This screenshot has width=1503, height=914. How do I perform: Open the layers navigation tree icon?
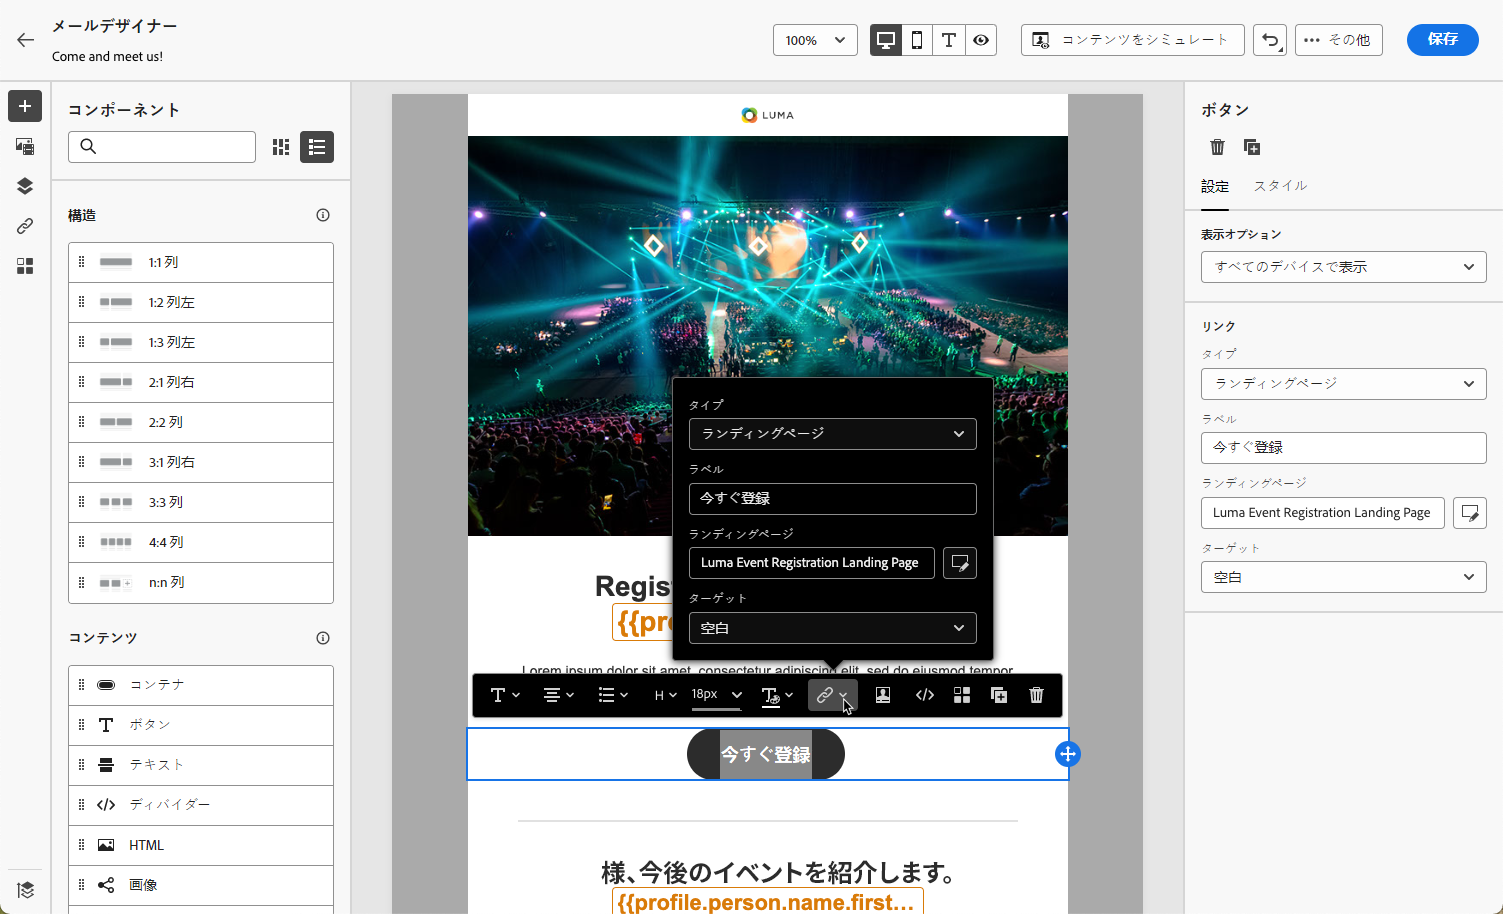point(25,186)
